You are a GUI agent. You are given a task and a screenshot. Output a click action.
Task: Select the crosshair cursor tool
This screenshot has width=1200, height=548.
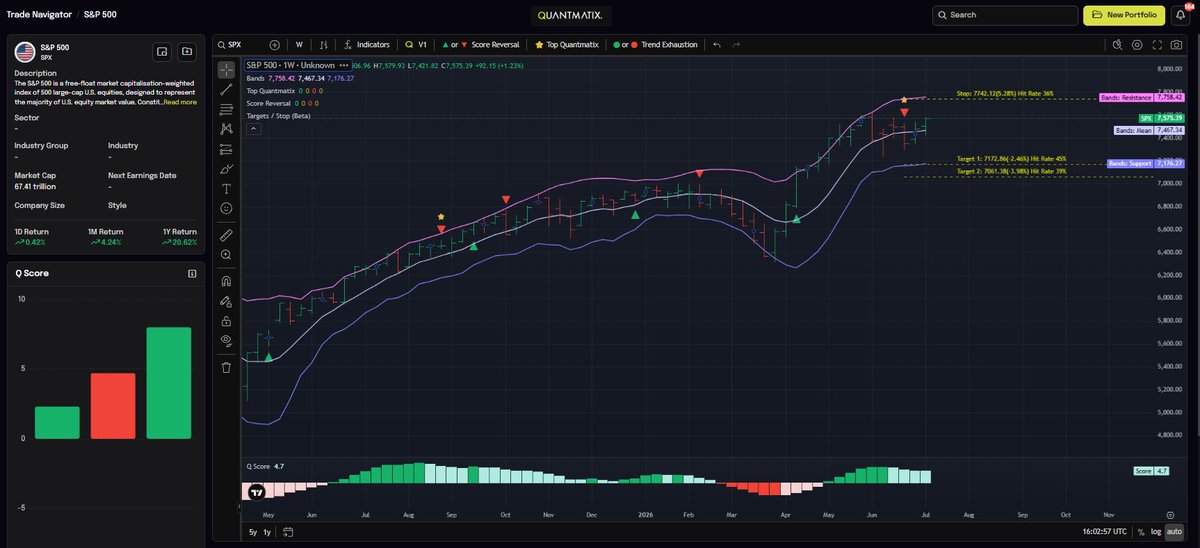[x=226, y=69]
